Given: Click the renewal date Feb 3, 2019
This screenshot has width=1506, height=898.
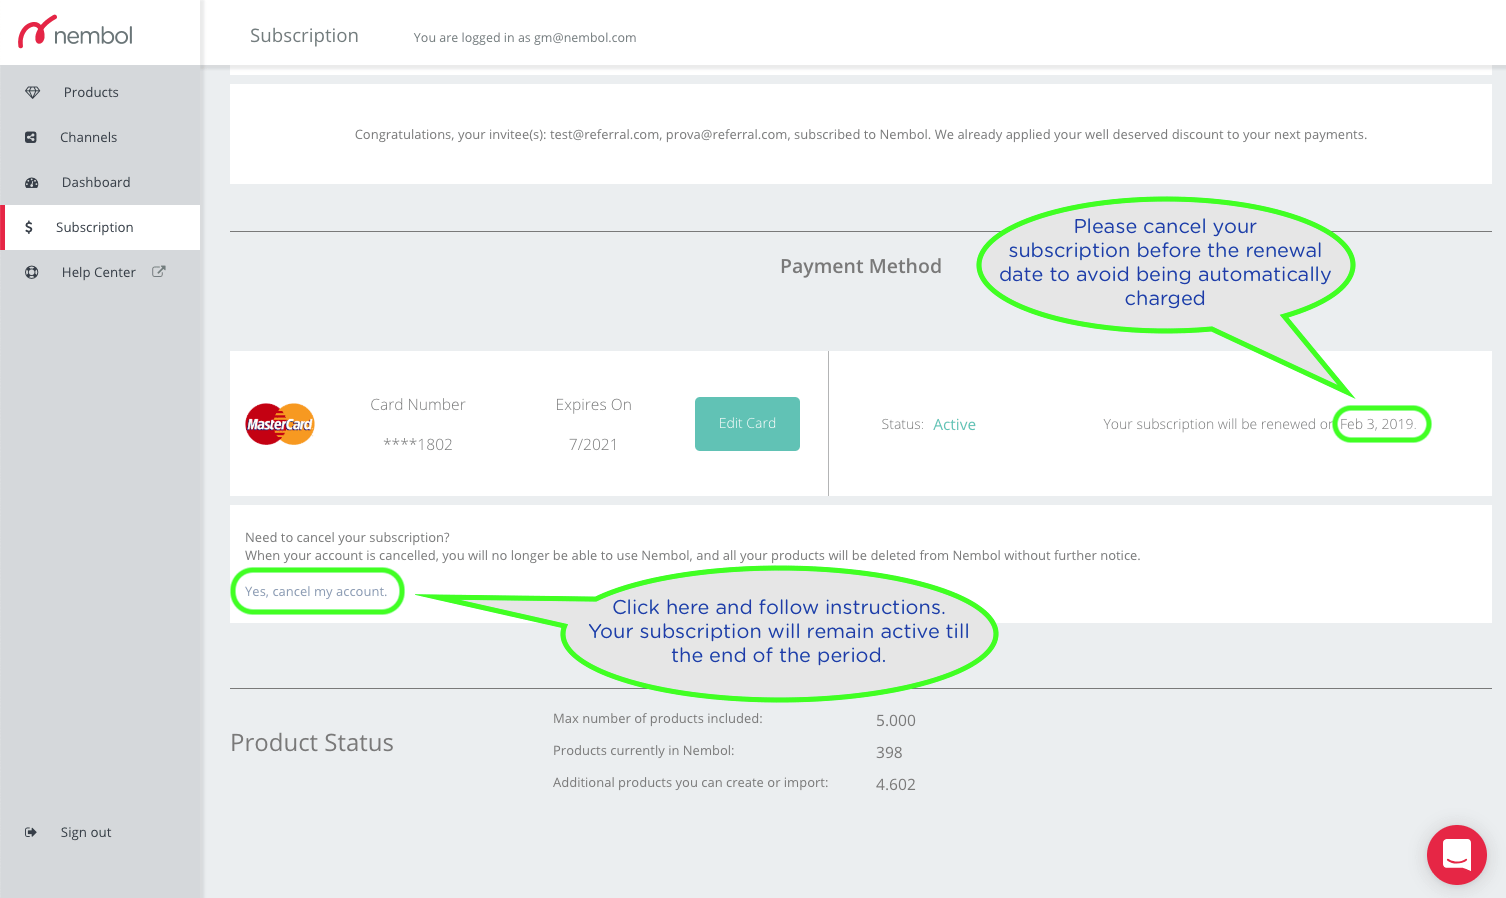Looking at the screenshot, I should coord(1378,424).
